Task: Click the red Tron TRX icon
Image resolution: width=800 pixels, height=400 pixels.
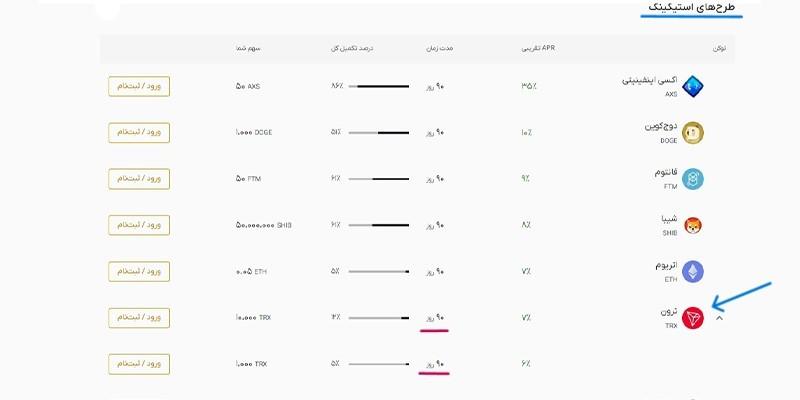Action: (x=693, y=318)
